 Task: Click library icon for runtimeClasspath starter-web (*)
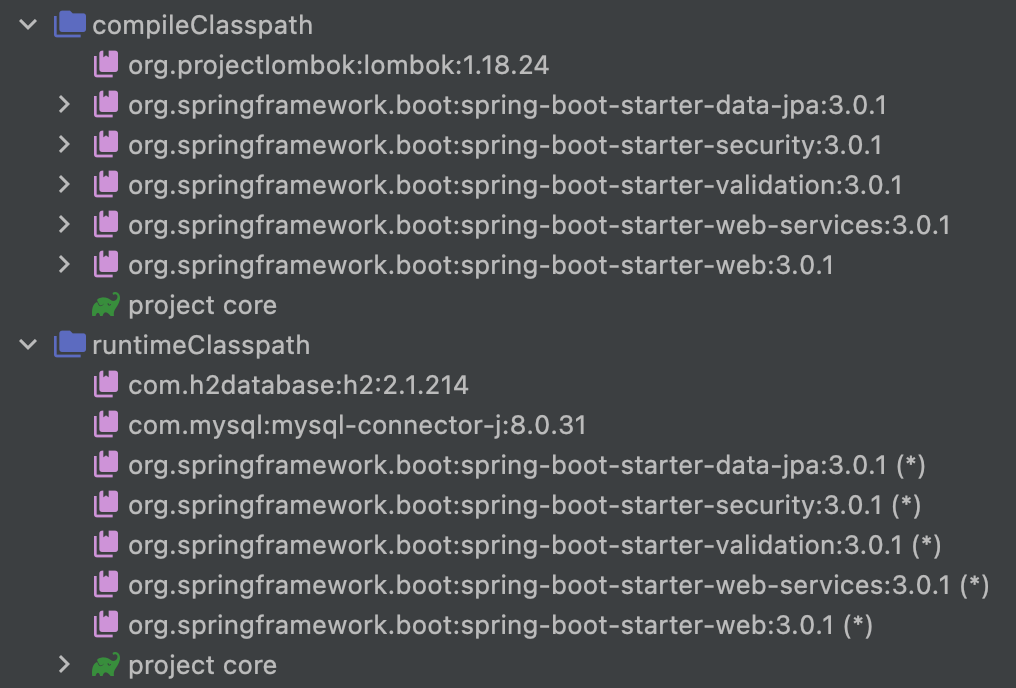106,625
